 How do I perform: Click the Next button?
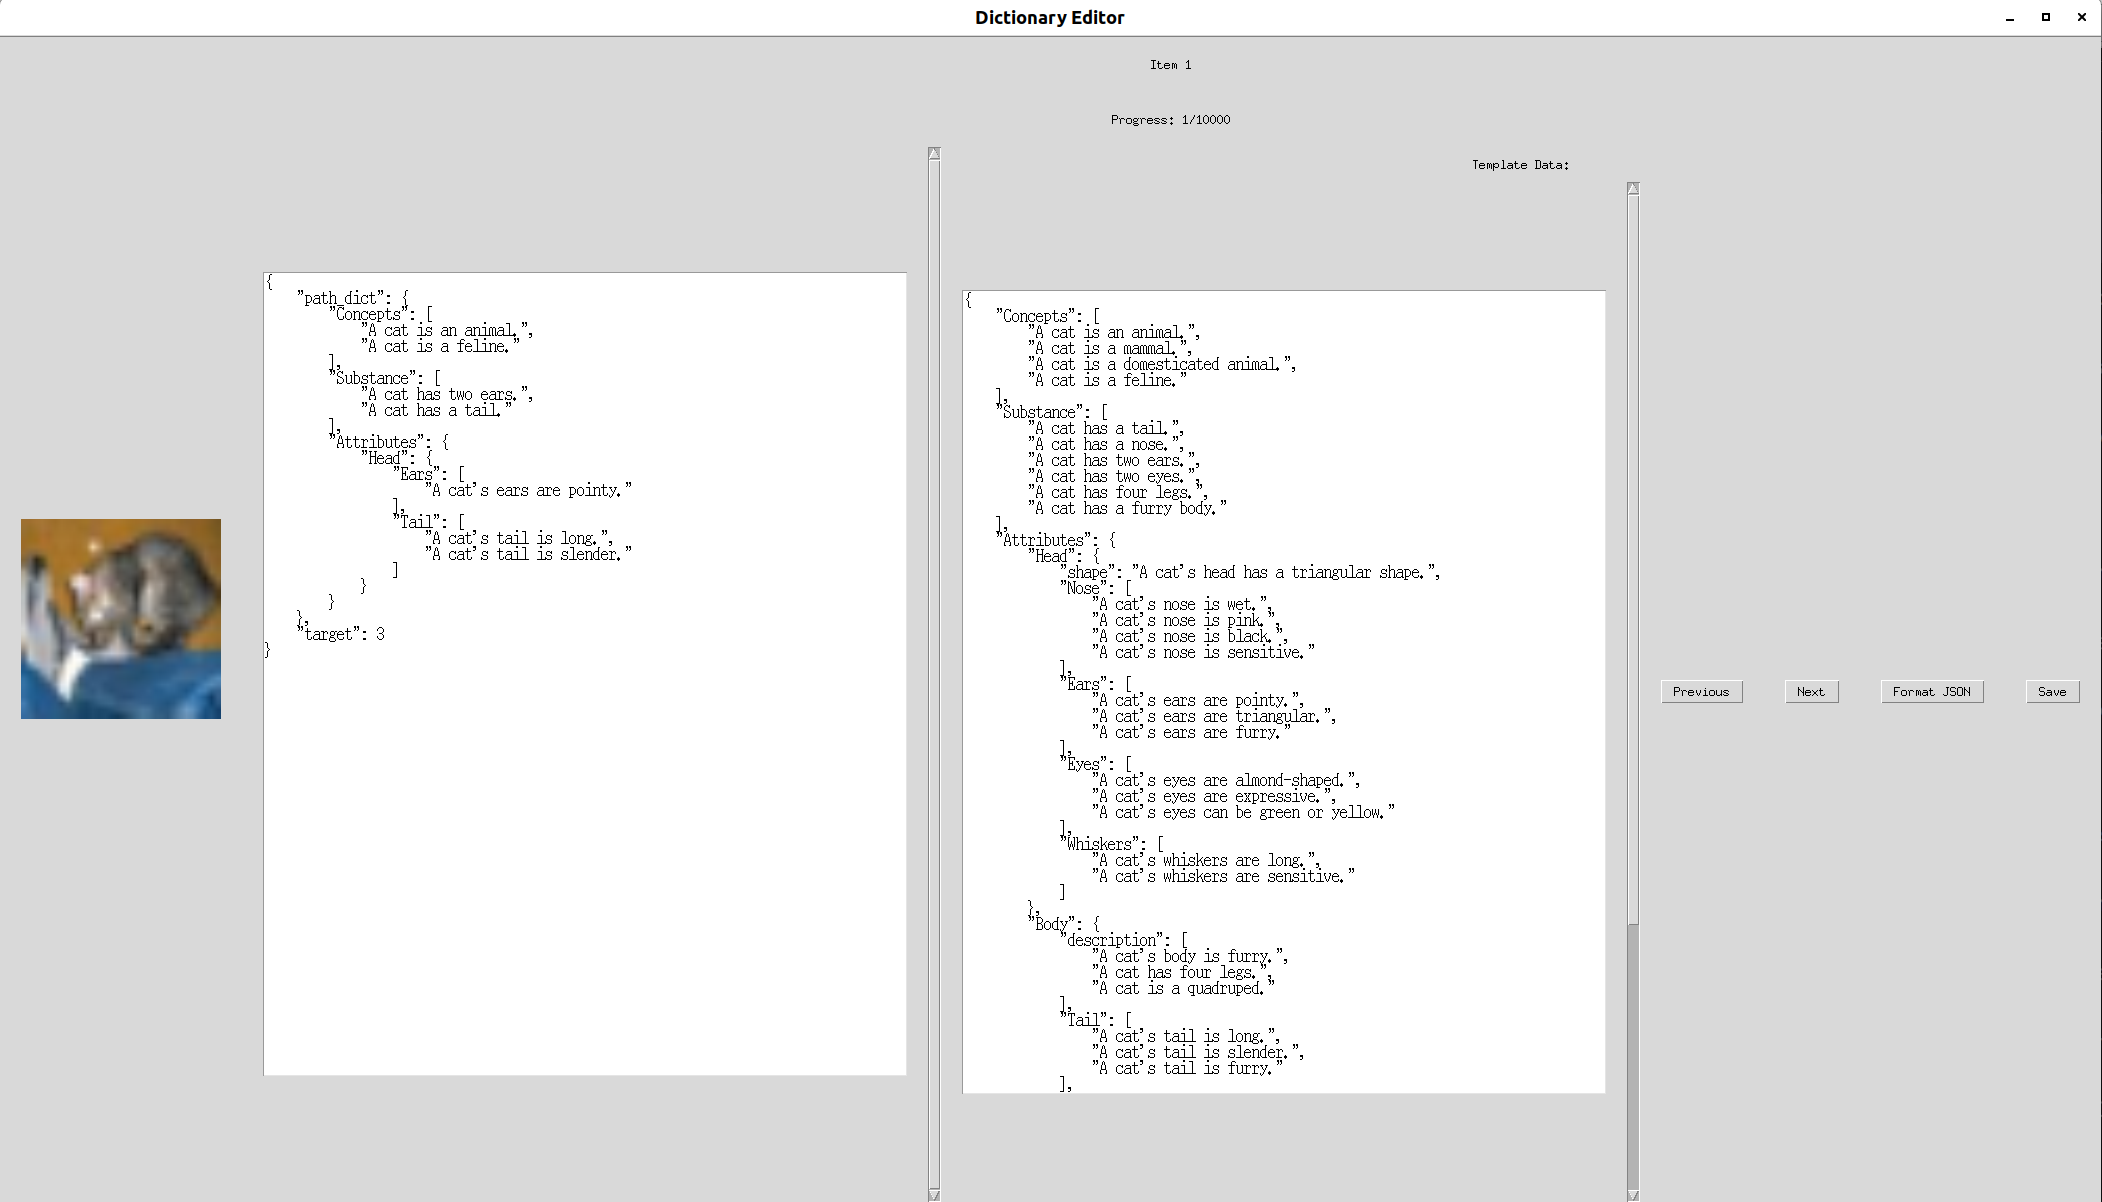1810,692
